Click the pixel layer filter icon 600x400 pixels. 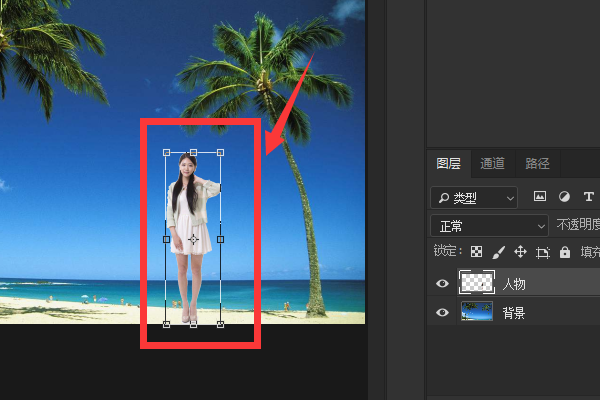pyautogui.click(x=540, y=197)
